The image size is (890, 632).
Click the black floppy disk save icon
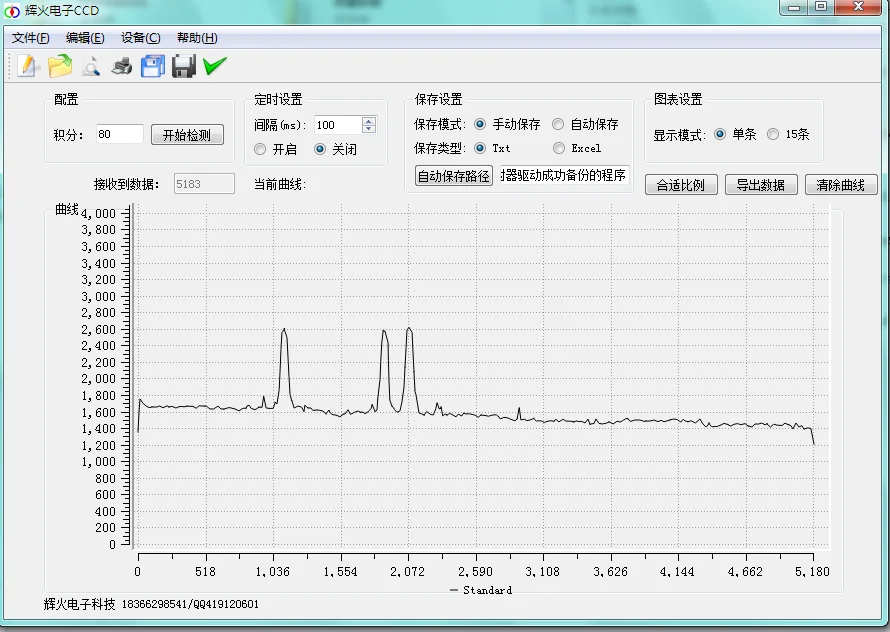pyautogui.click(x=183, y=66)
